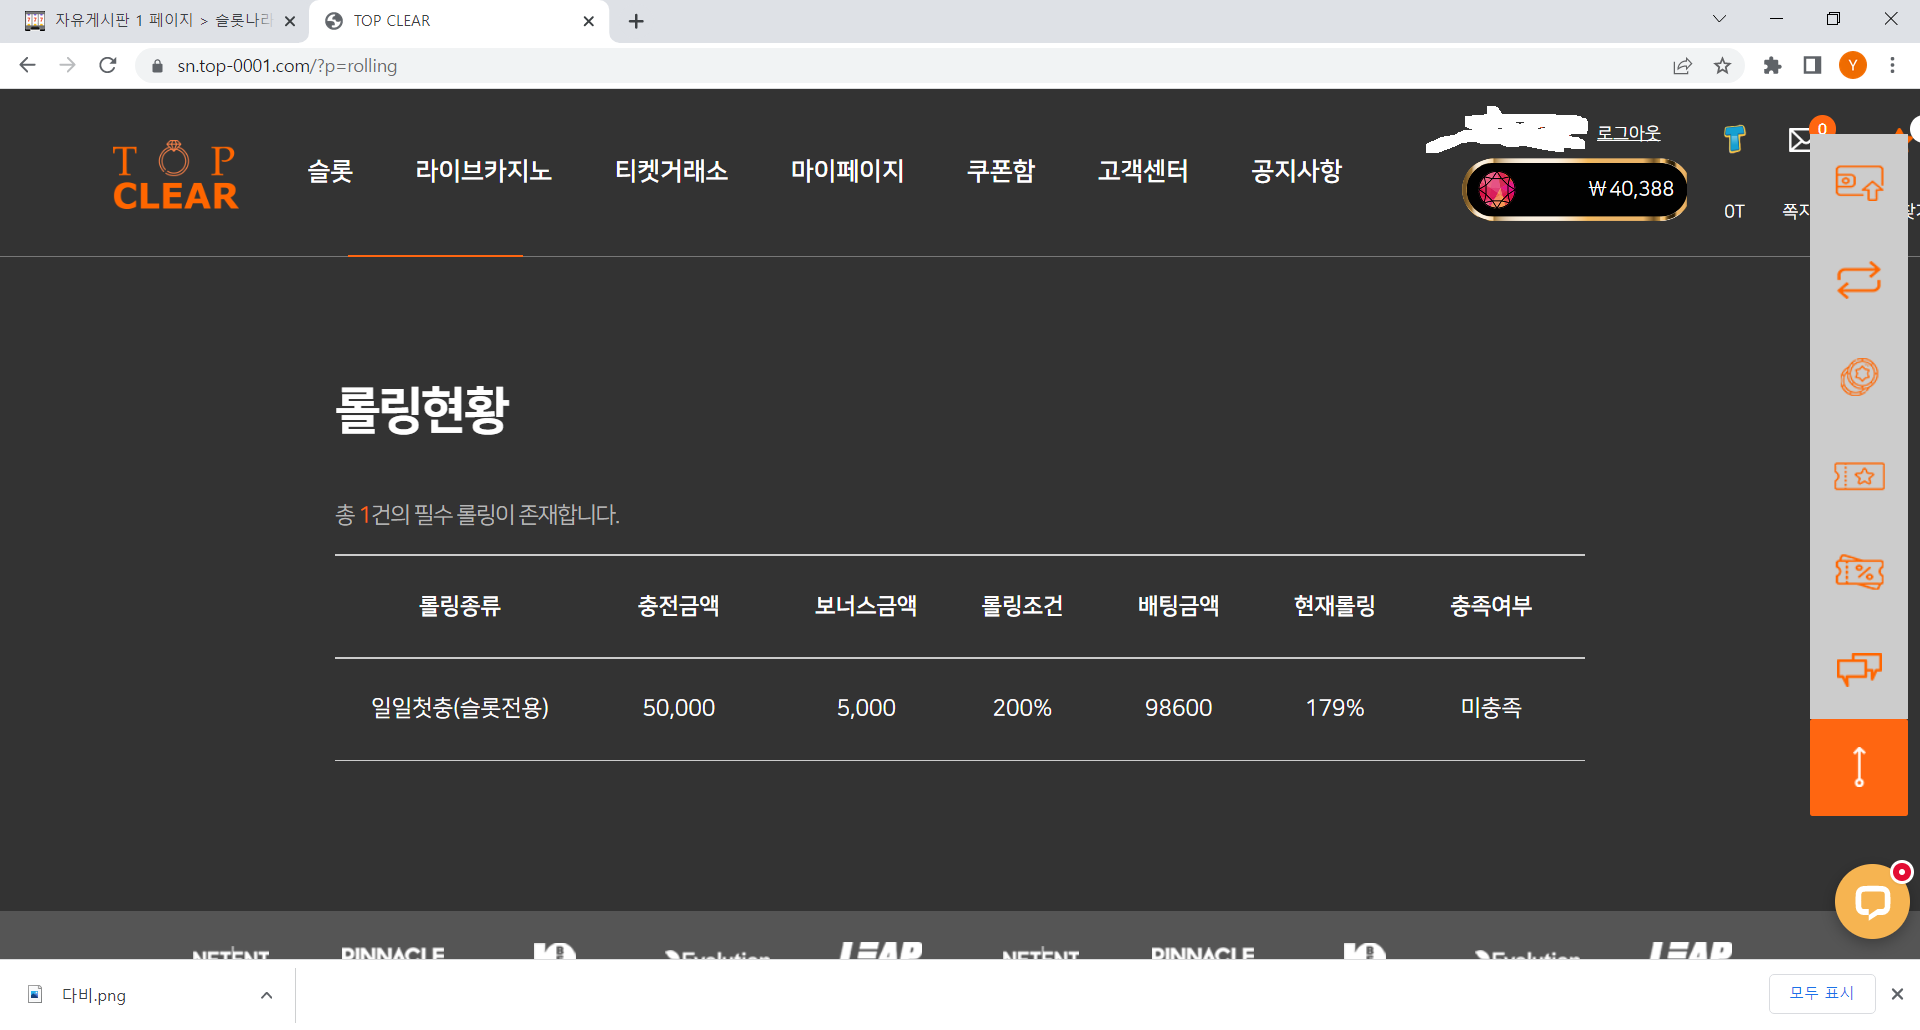Viewport: 1920px width, 1030px height.
Task: Click the 179% current rolling cell
Action: click(1334, 708)
